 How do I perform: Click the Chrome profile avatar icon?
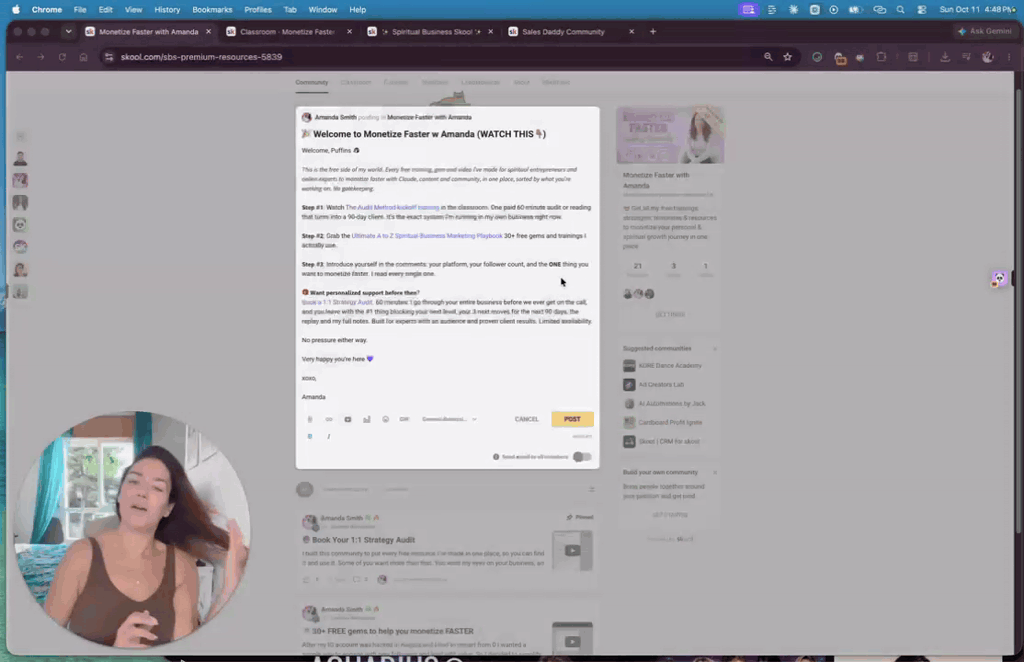click(x=987, y=57)
